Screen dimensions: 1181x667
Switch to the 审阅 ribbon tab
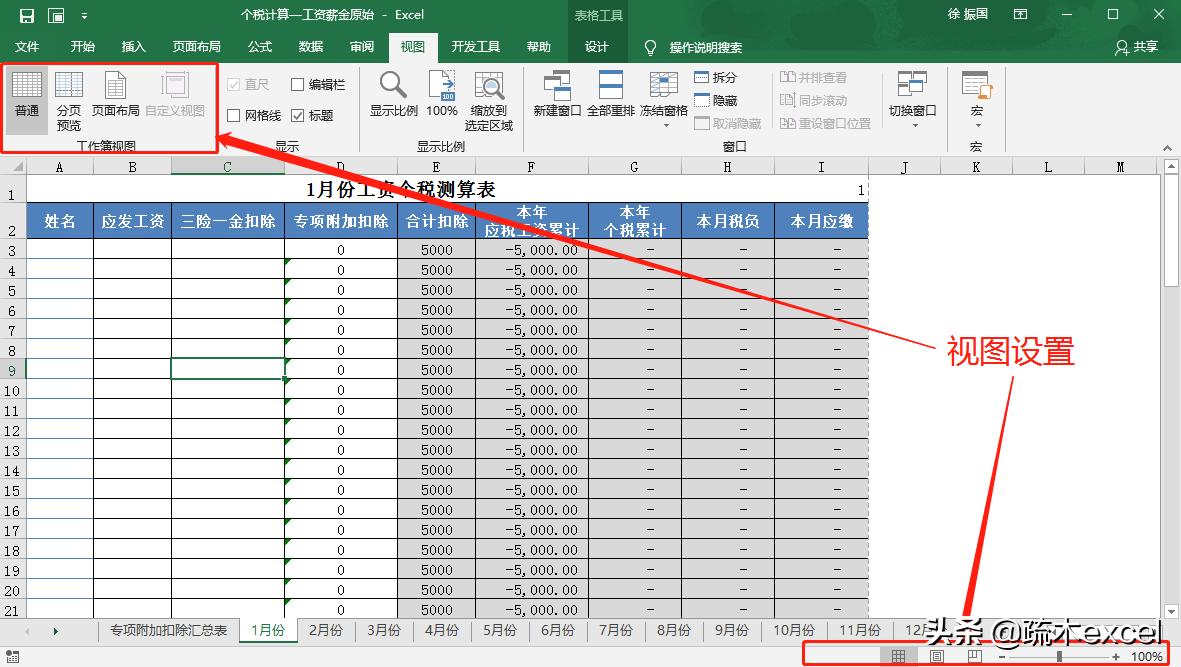(x=361, y=46)
